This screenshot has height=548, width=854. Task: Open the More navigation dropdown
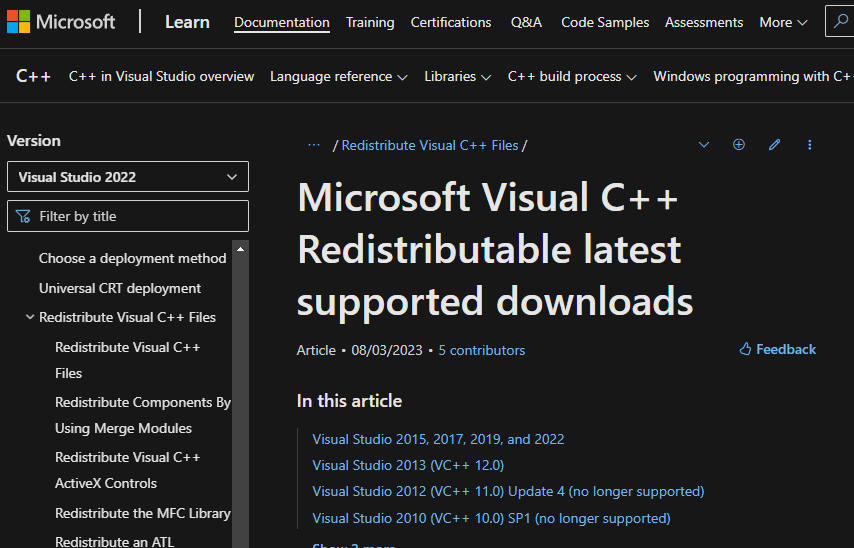click(783, 22)
